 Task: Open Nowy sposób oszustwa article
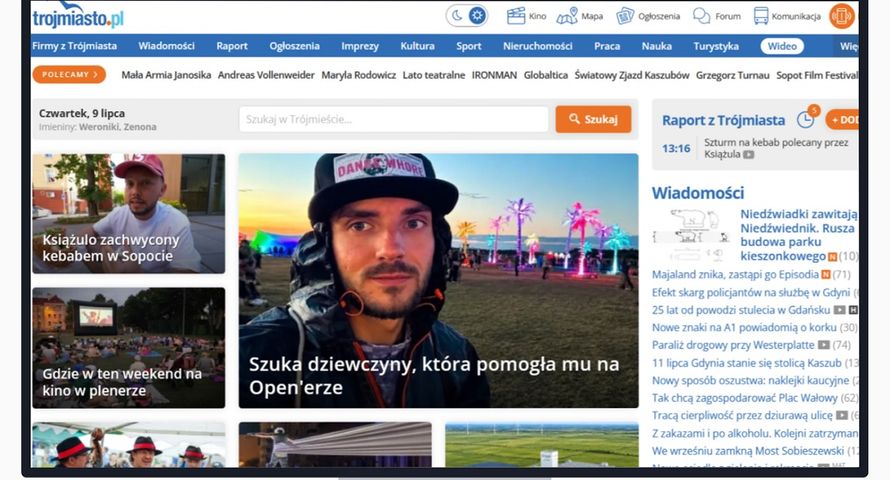pyautogui.click(x=750, y=380)
